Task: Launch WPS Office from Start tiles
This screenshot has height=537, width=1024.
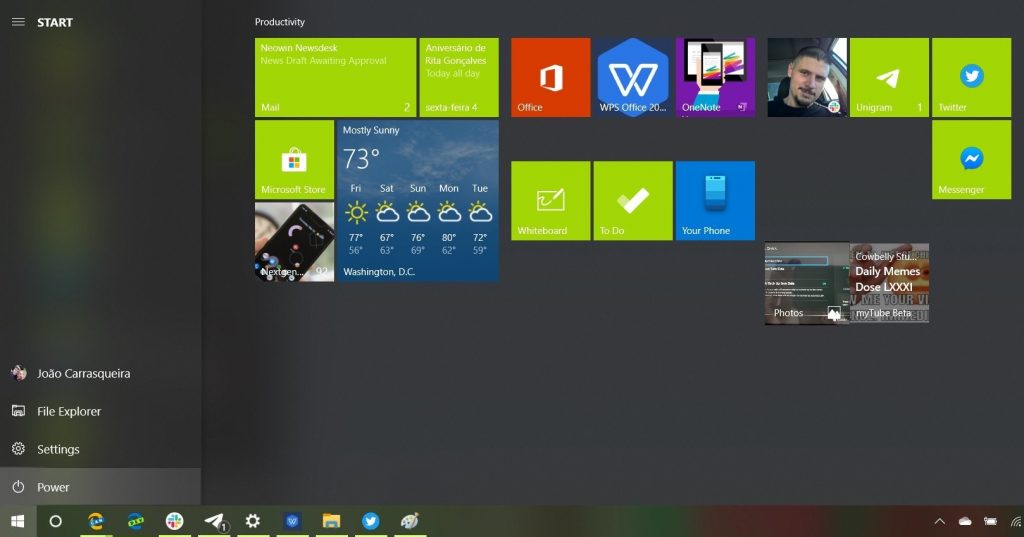Action: click(632, 78)
